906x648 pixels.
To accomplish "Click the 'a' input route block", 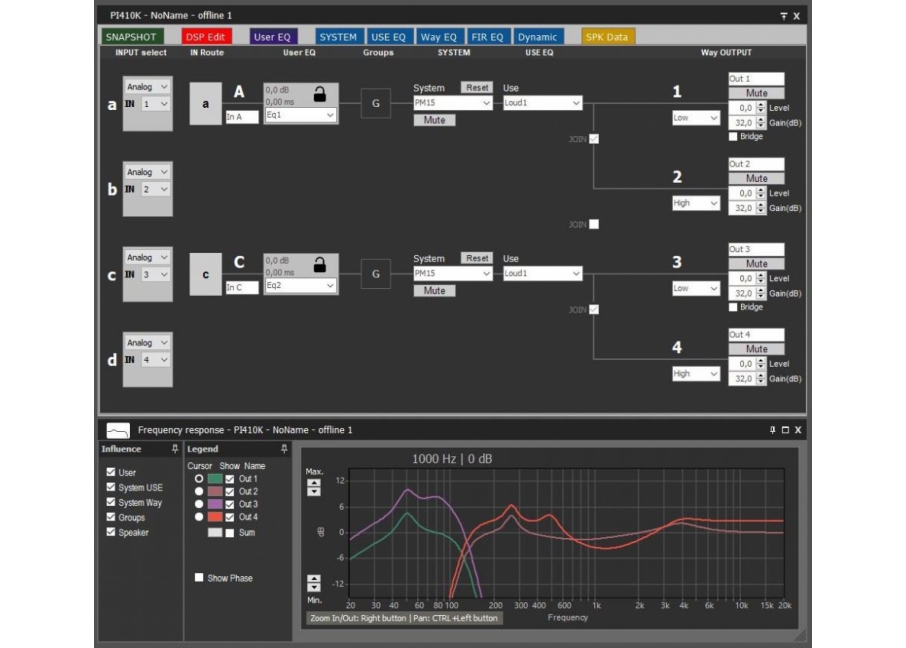I will 205,103.
